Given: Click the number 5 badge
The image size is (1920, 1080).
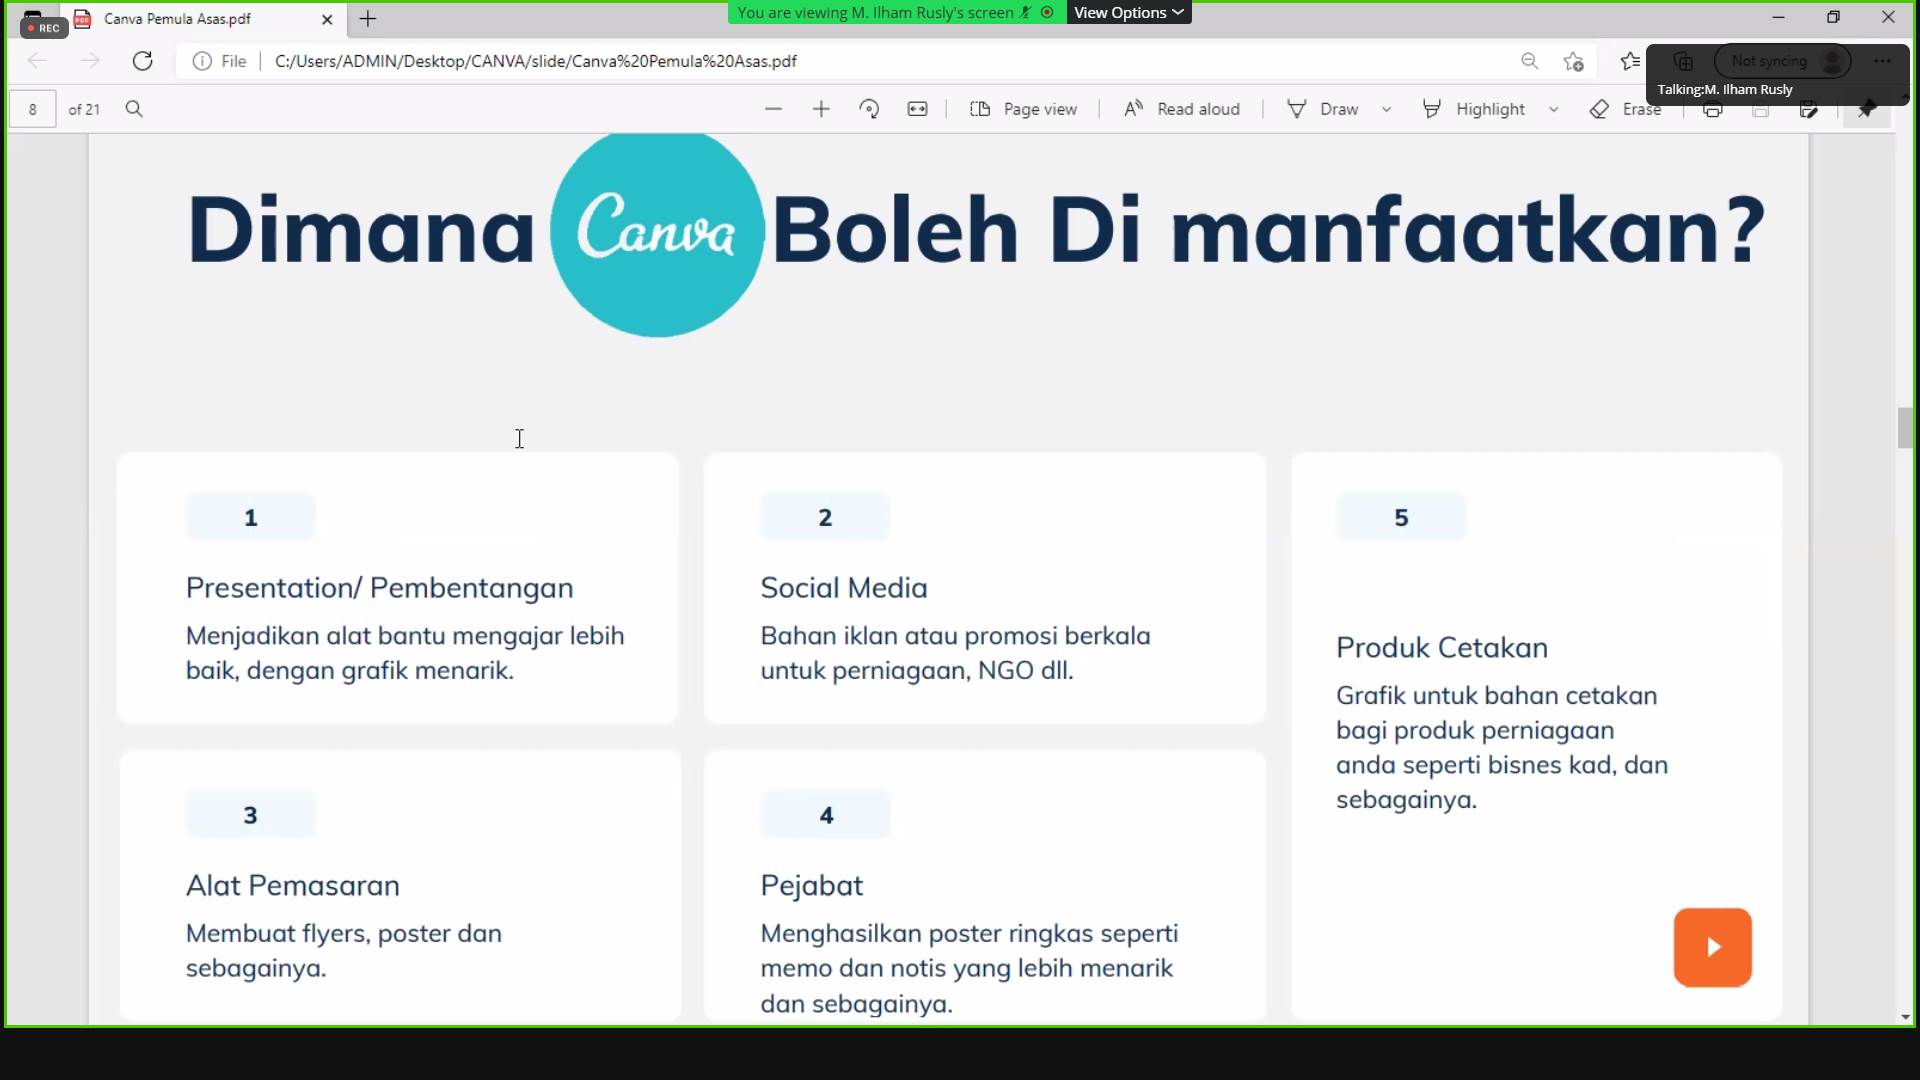Looking at the screenshot, I should (1401, 517).
